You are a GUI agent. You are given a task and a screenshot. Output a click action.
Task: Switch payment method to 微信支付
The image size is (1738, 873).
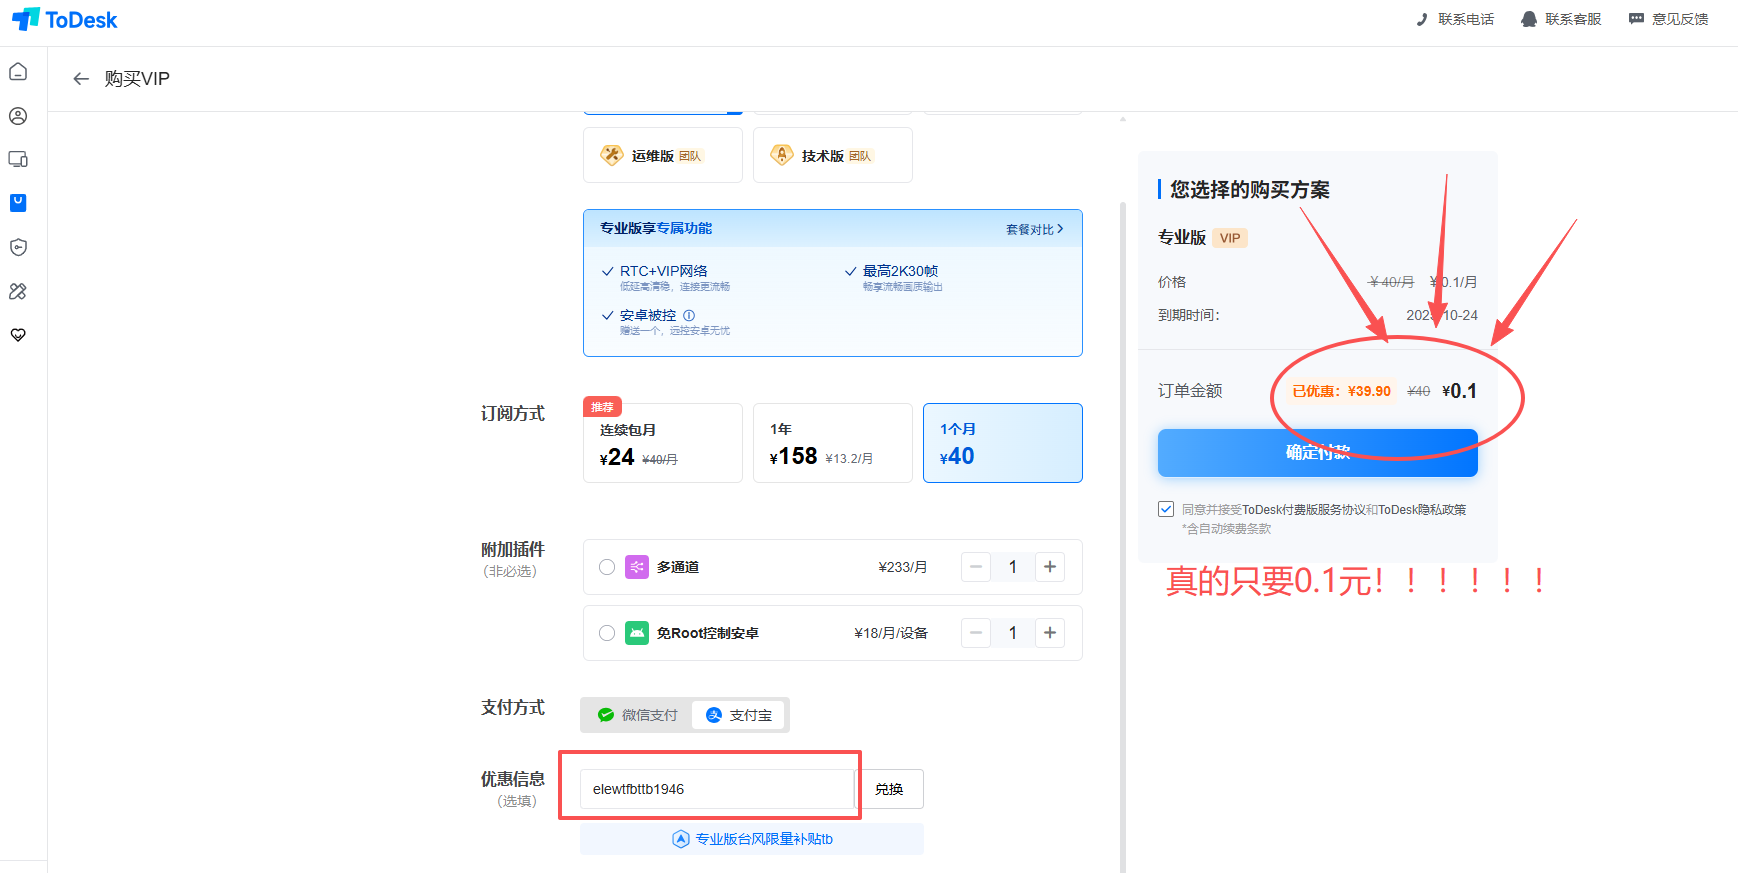tap(637, 715)
